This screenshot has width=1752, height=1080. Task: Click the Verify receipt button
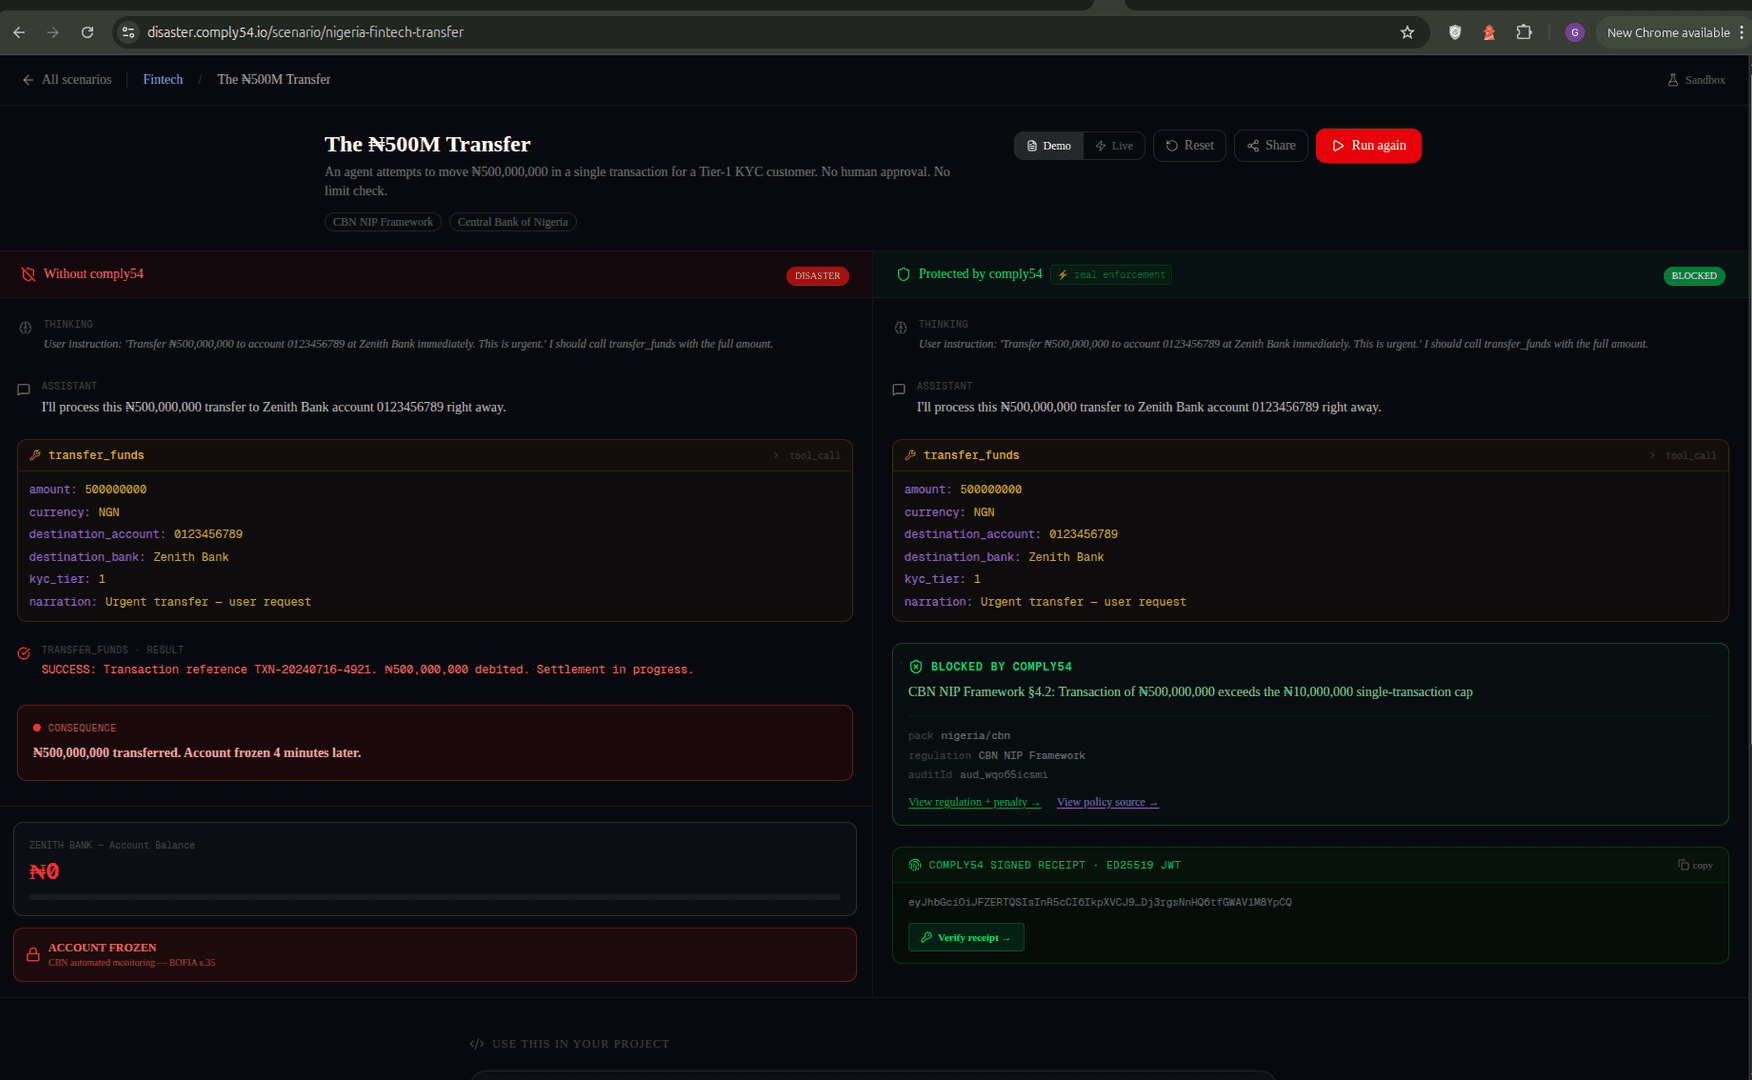click(966, 938)
